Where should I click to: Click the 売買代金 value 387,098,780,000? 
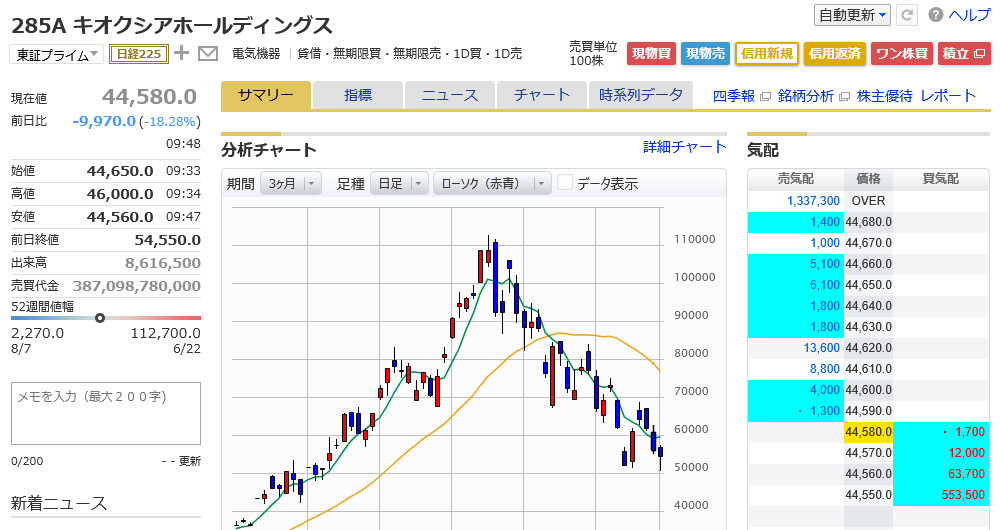(136, 286)
